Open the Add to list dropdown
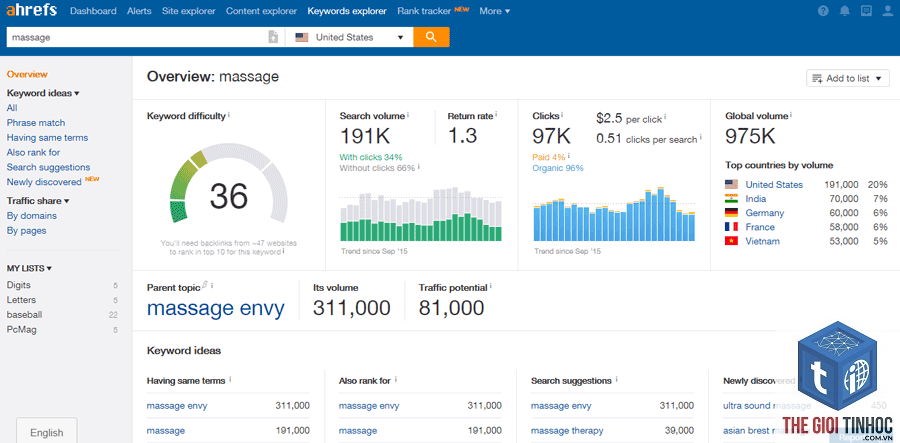 848,79
